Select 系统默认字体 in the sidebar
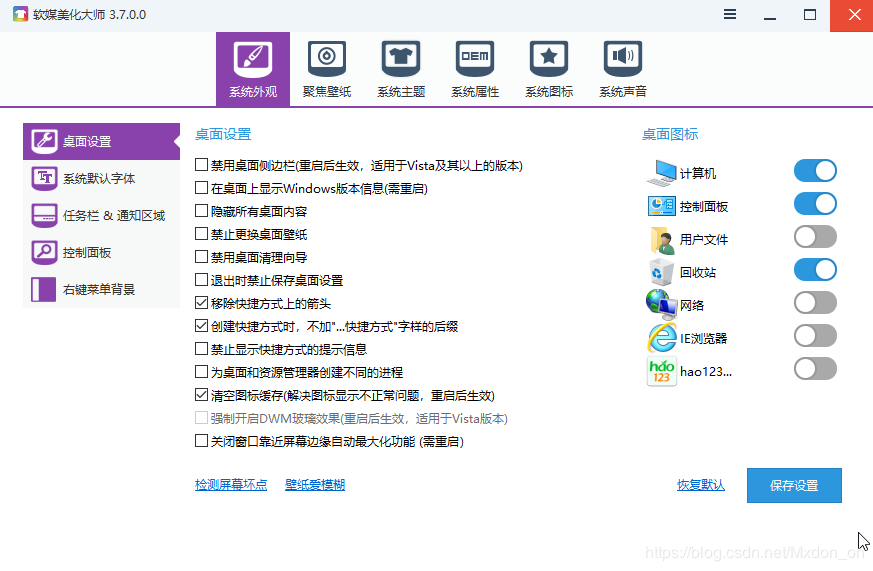 (x=99, y=179)
